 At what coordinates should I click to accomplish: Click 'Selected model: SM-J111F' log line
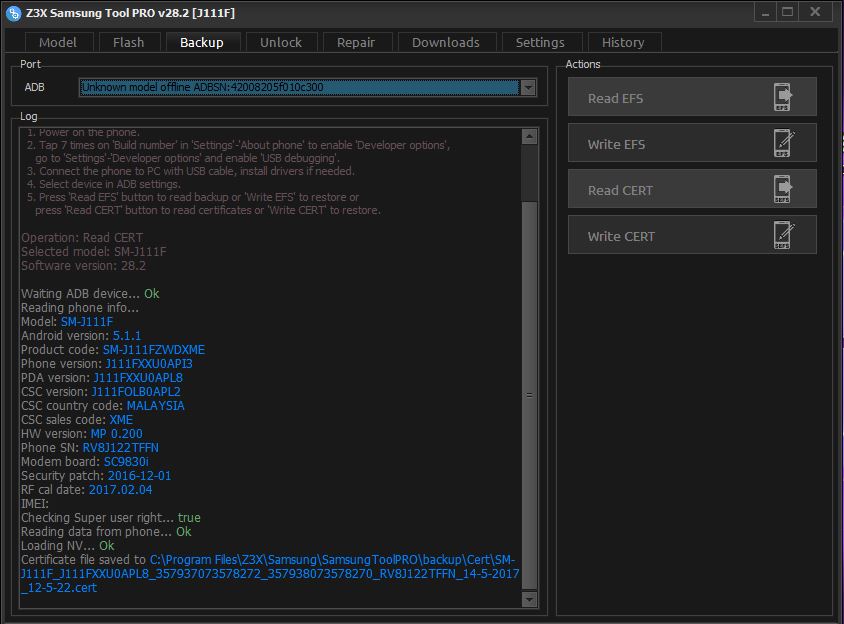94,251
